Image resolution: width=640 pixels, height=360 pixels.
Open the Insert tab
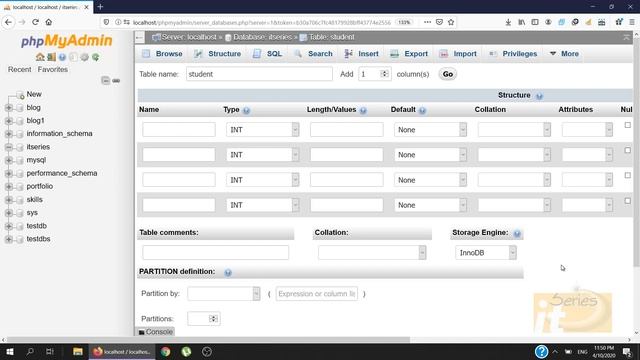[362, 54]
